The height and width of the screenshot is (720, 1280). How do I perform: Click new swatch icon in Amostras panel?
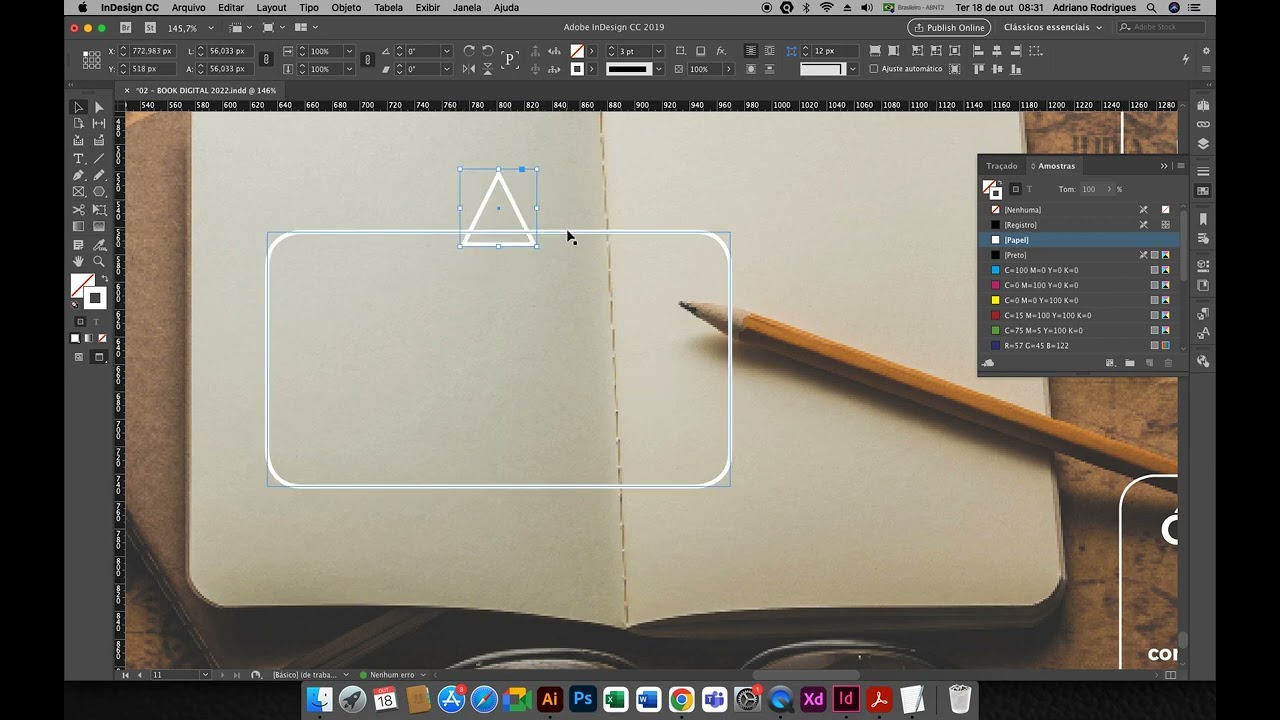[x=1149, y=363]
